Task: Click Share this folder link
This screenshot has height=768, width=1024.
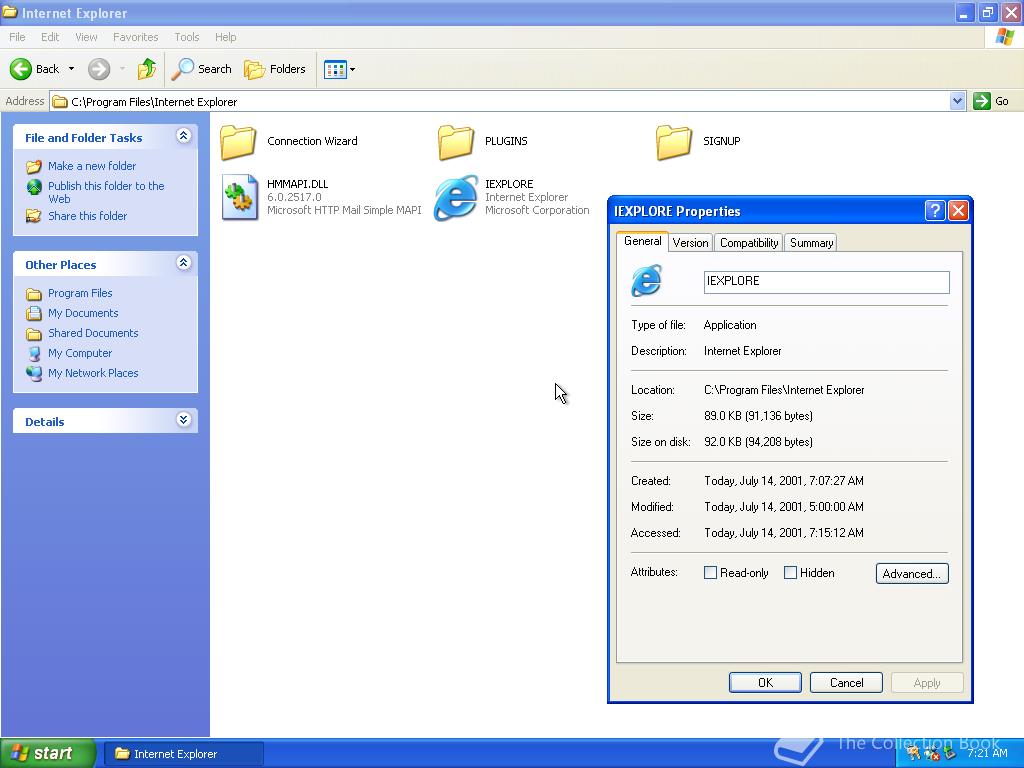Action: tap(87, 216)
